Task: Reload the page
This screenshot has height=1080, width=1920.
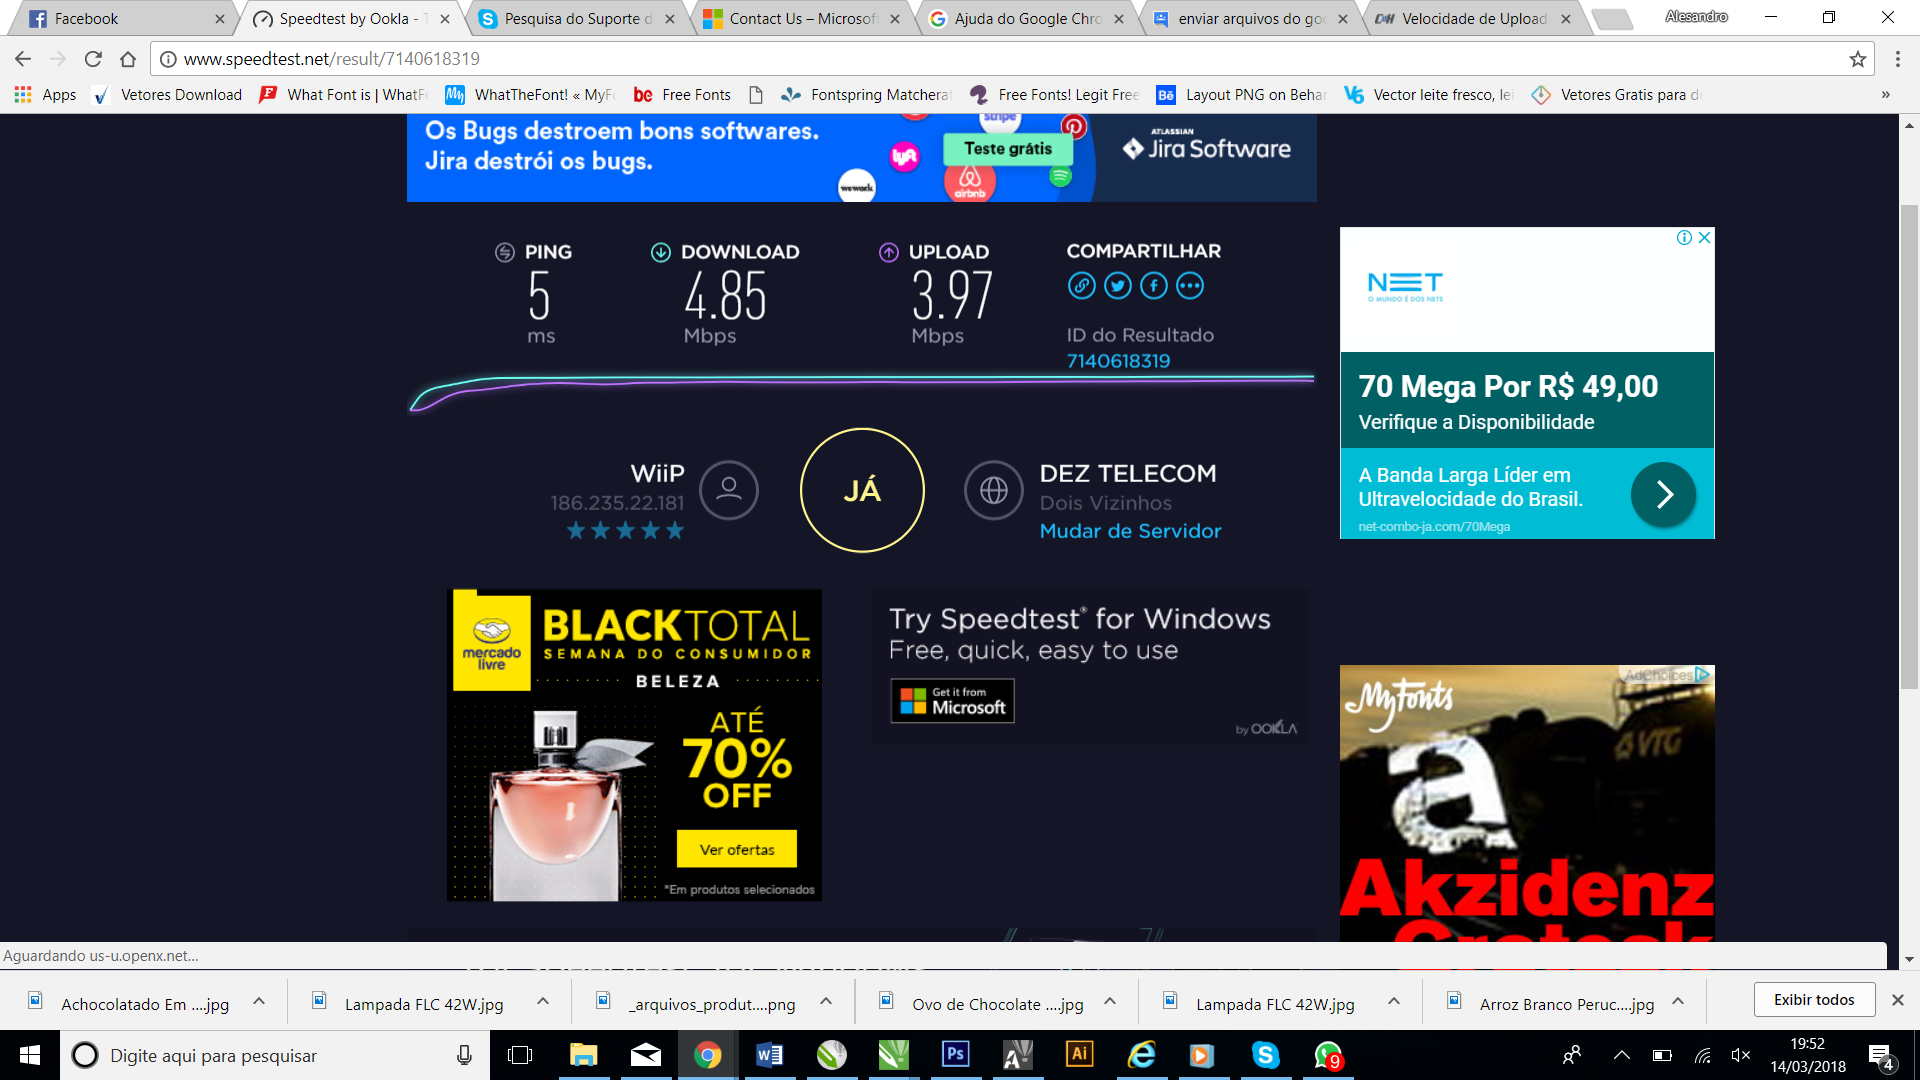Action: coord(93,59)
